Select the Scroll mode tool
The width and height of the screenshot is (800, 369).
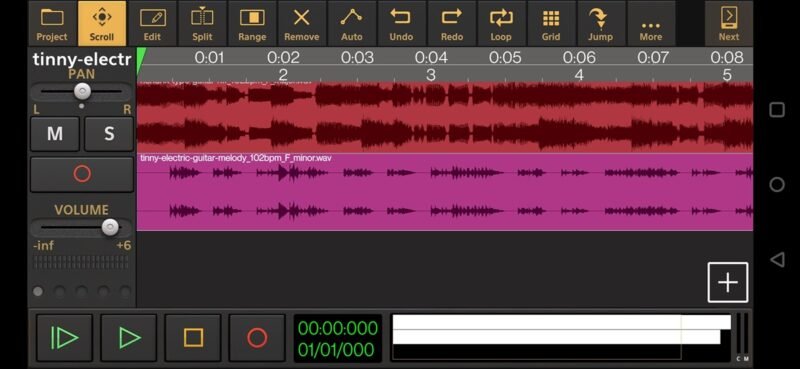tap(102, 23)
